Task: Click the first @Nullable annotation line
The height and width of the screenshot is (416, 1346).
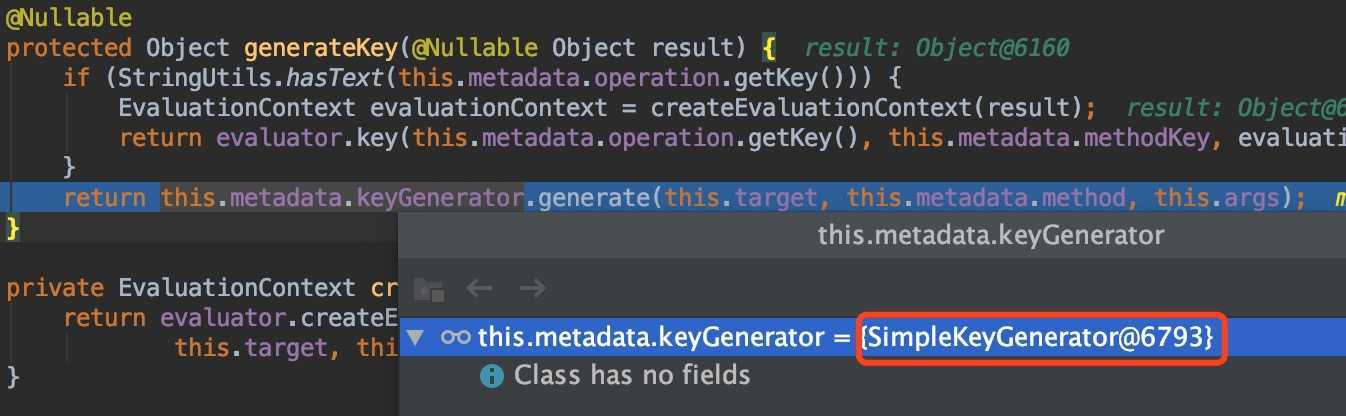Action: (x=69, y=18)
